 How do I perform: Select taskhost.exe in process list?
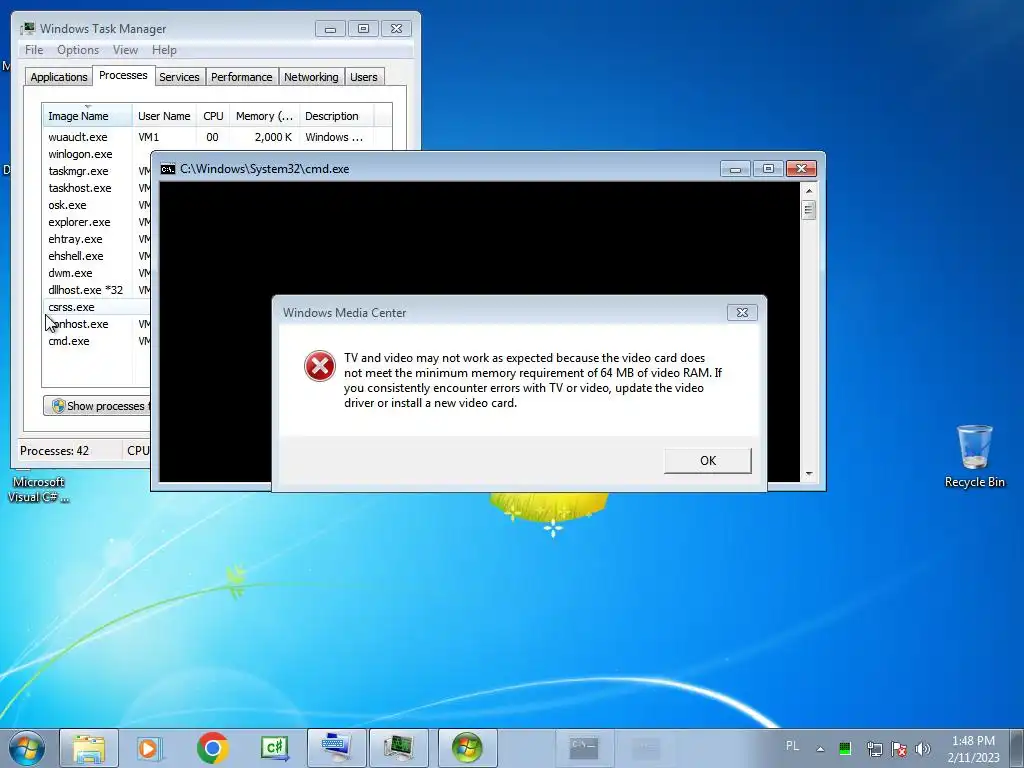tap(97, 188)
